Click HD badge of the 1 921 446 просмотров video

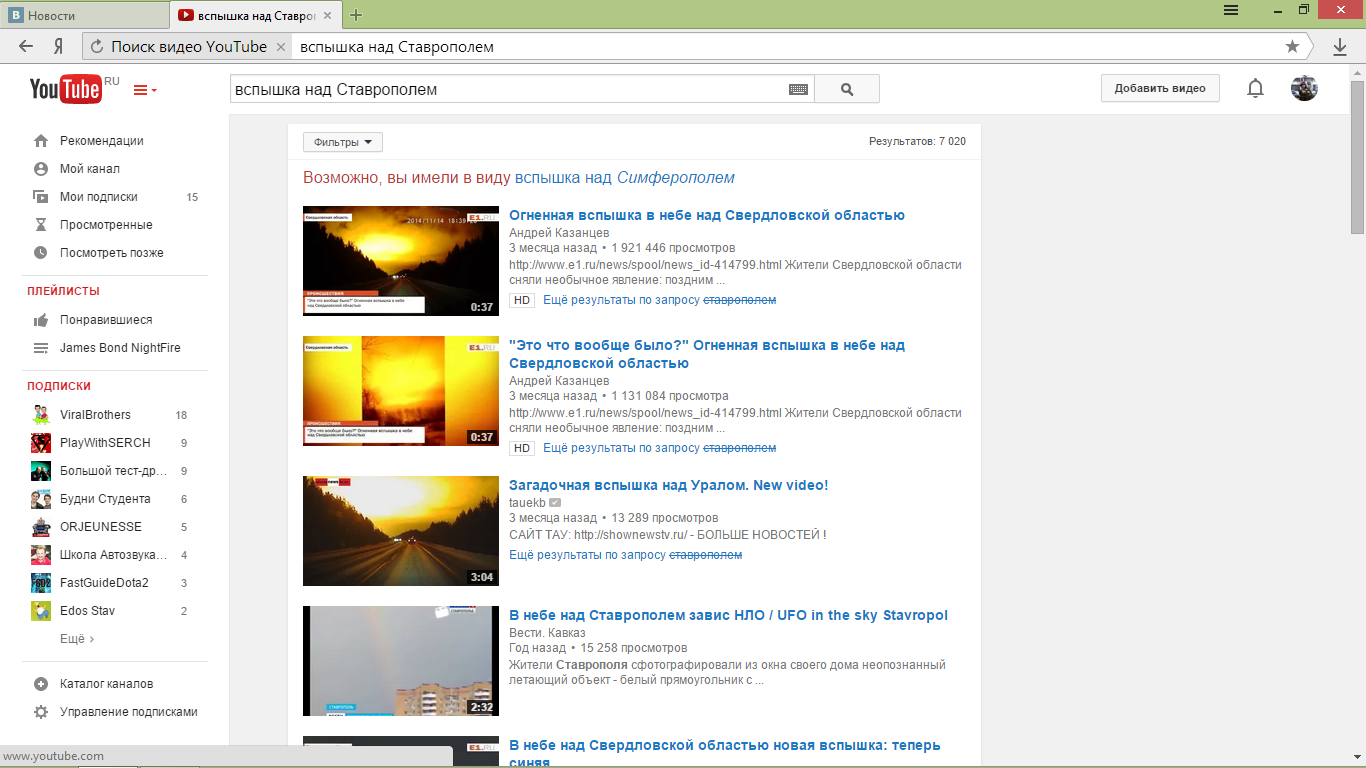[x=521, y=300]
